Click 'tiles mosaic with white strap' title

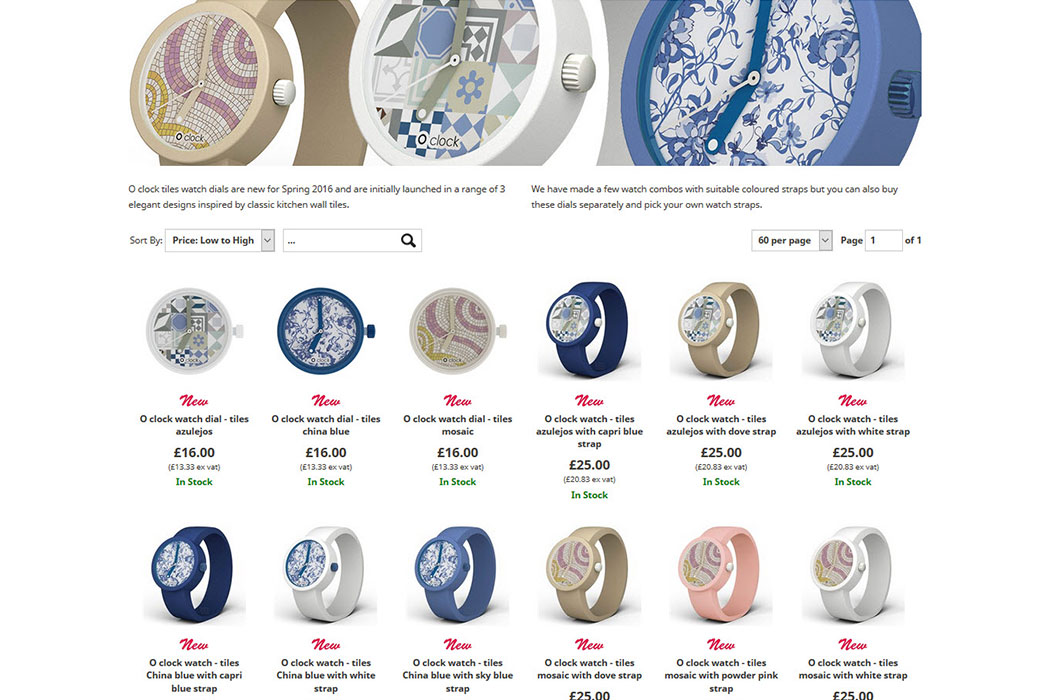click(853, 669)
